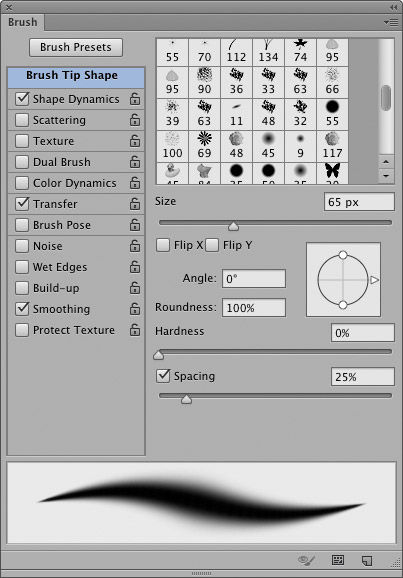Click the Angle input field

(x=254, y=278)
